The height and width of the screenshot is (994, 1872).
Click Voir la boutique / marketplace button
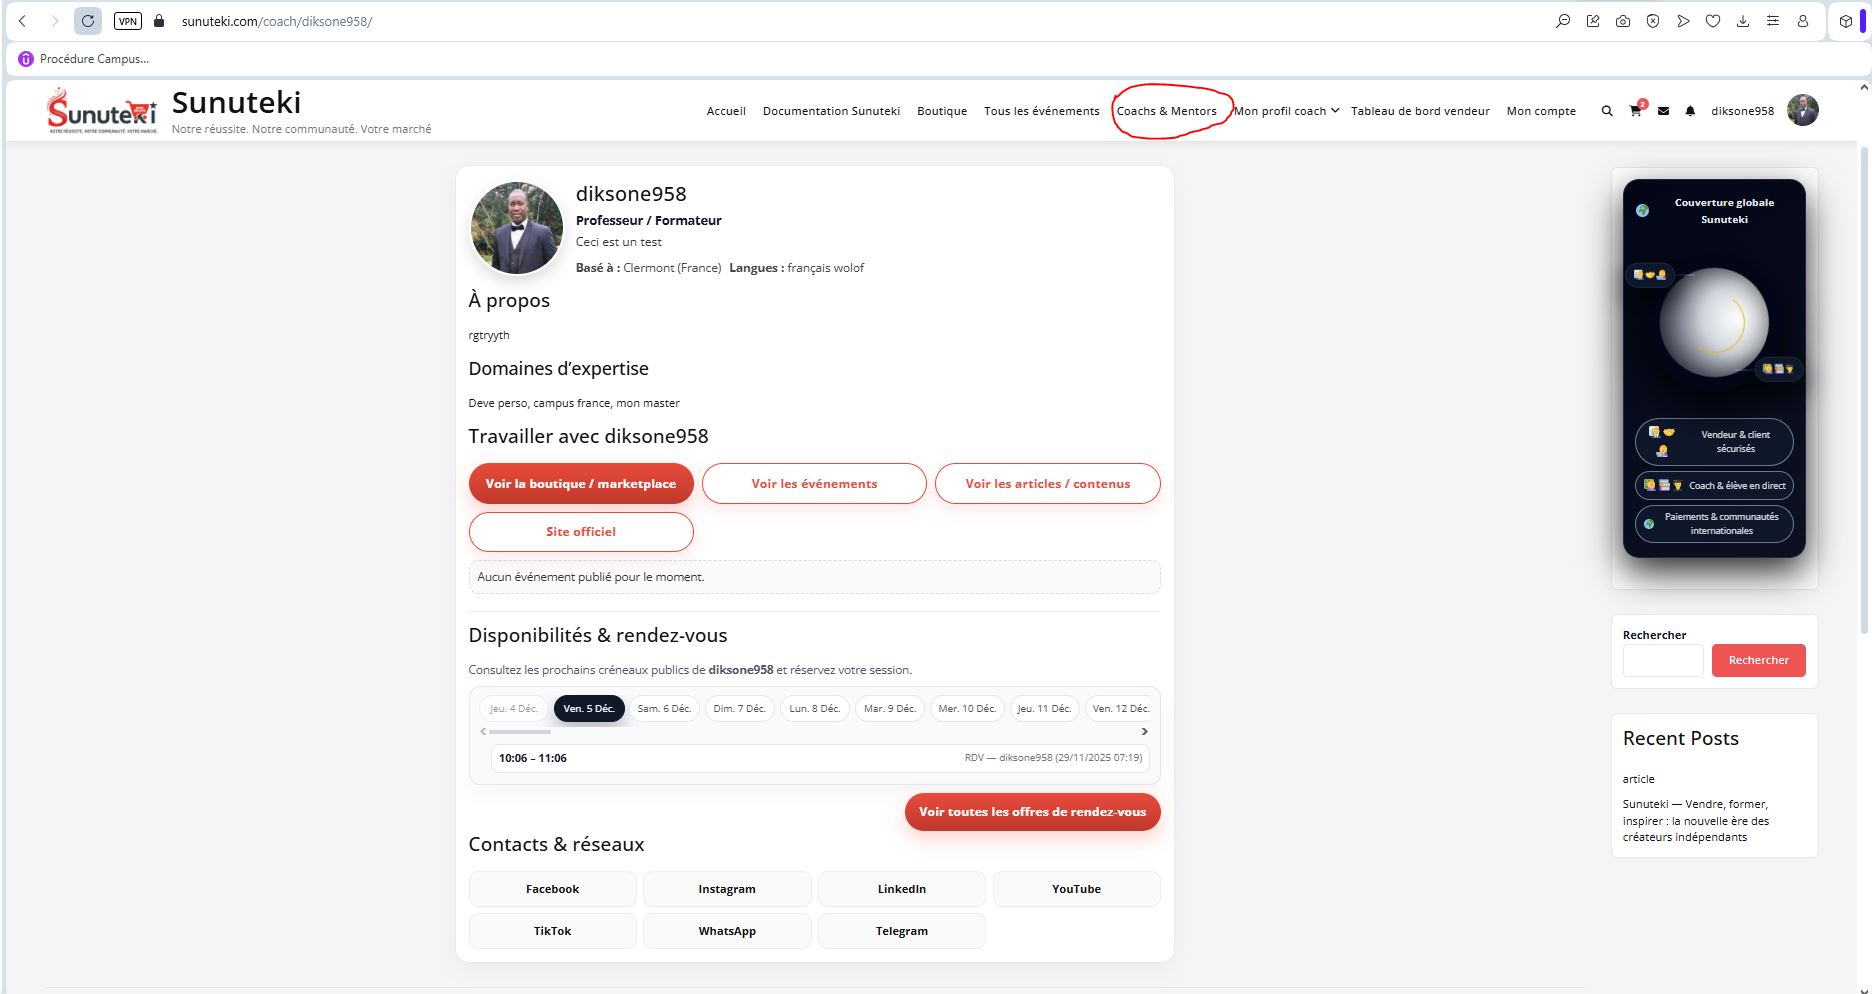click(580, 484)
